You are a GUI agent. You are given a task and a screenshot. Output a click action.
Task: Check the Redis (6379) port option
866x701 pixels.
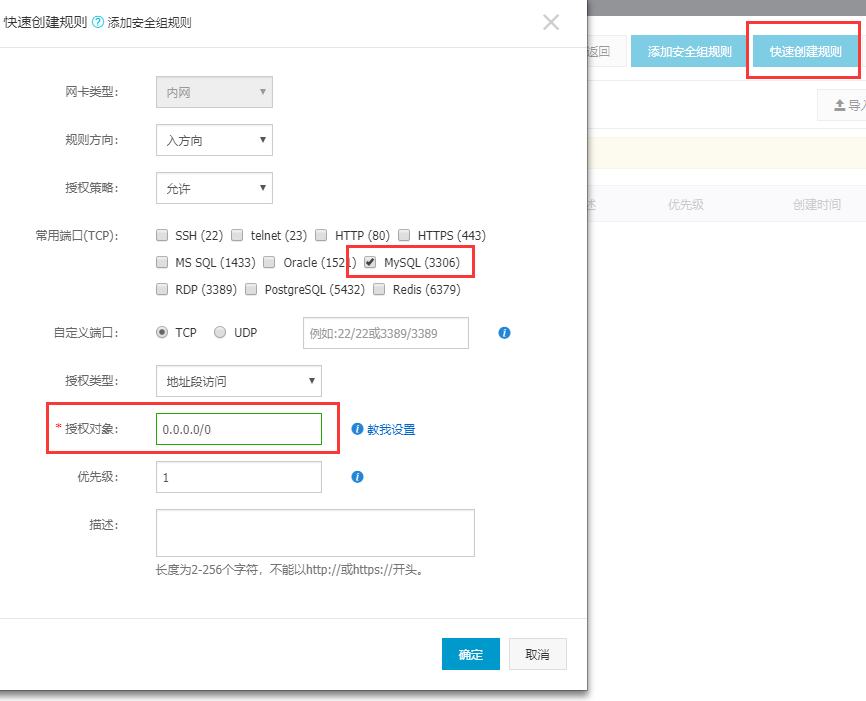click(379, 290)
